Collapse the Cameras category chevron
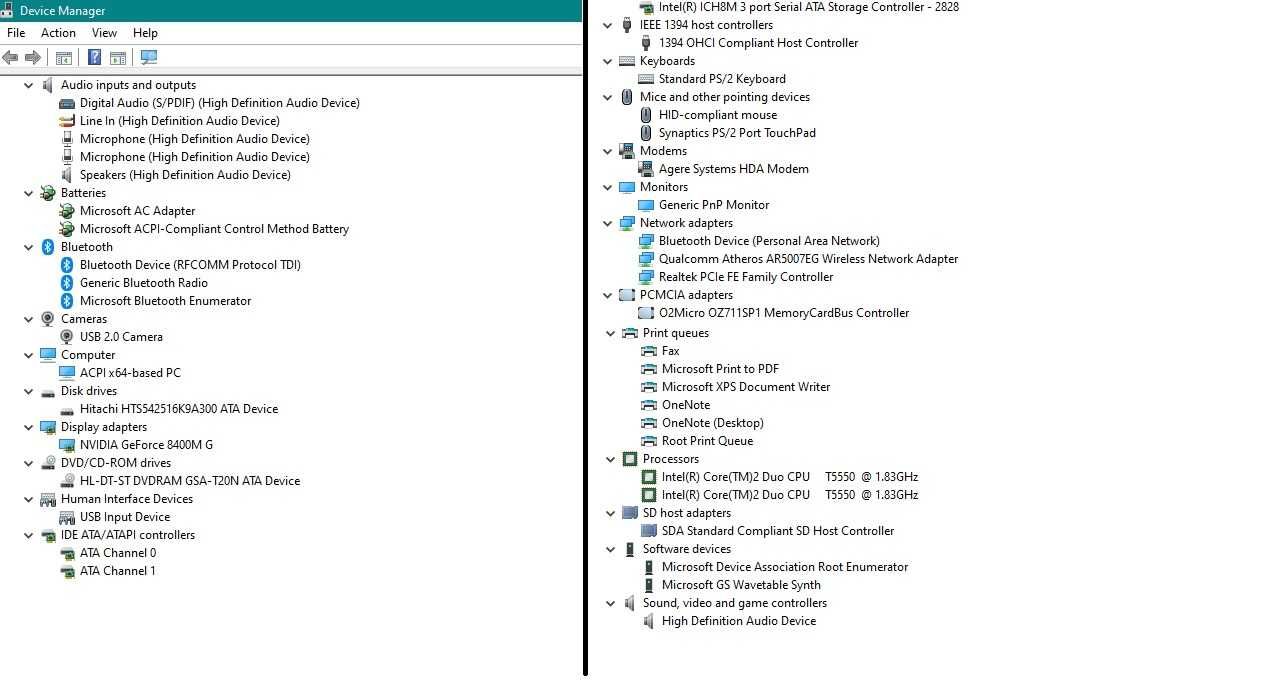Image resolution: width=1269 pixels, height=688 pixels. pyautogui.click(x=28, y=319)
